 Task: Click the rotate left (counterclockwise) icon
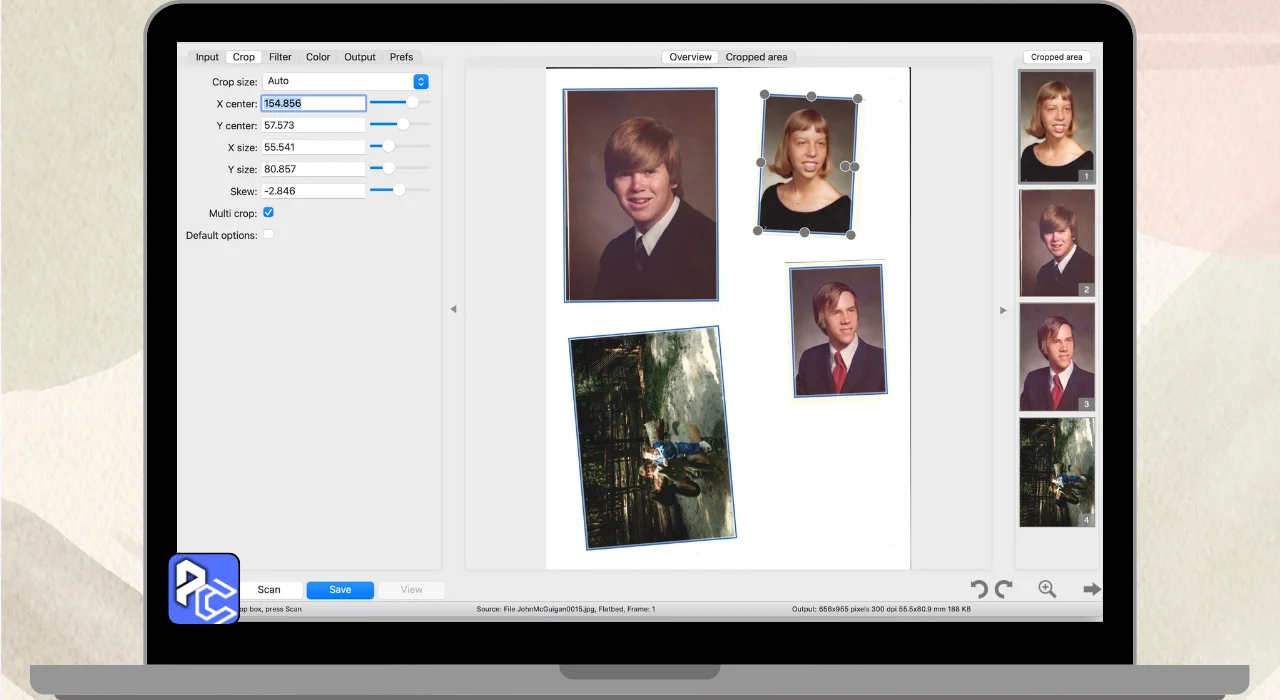(980, 589)
